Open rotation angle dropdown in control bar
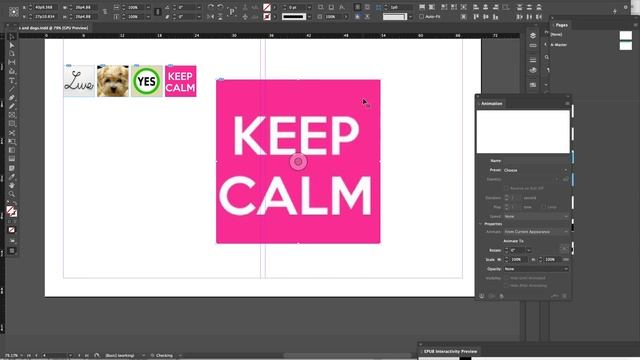The image size is (640, 360). pos(199,7)
